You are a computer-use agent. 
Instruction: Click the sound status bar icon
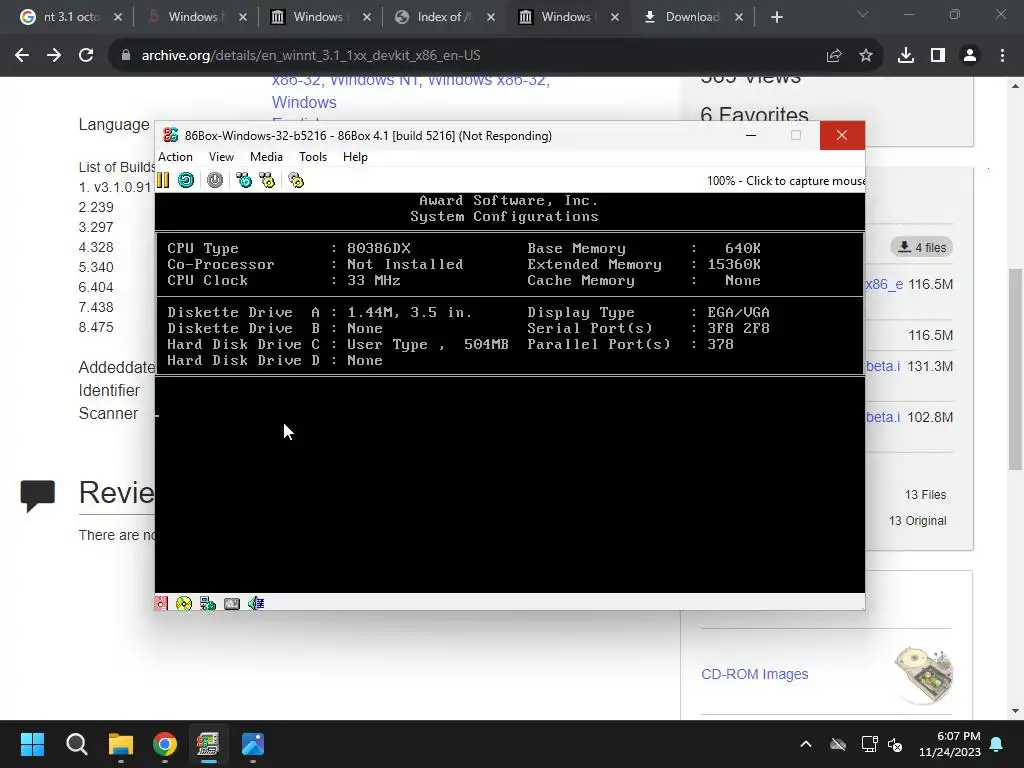click(256, 603)
